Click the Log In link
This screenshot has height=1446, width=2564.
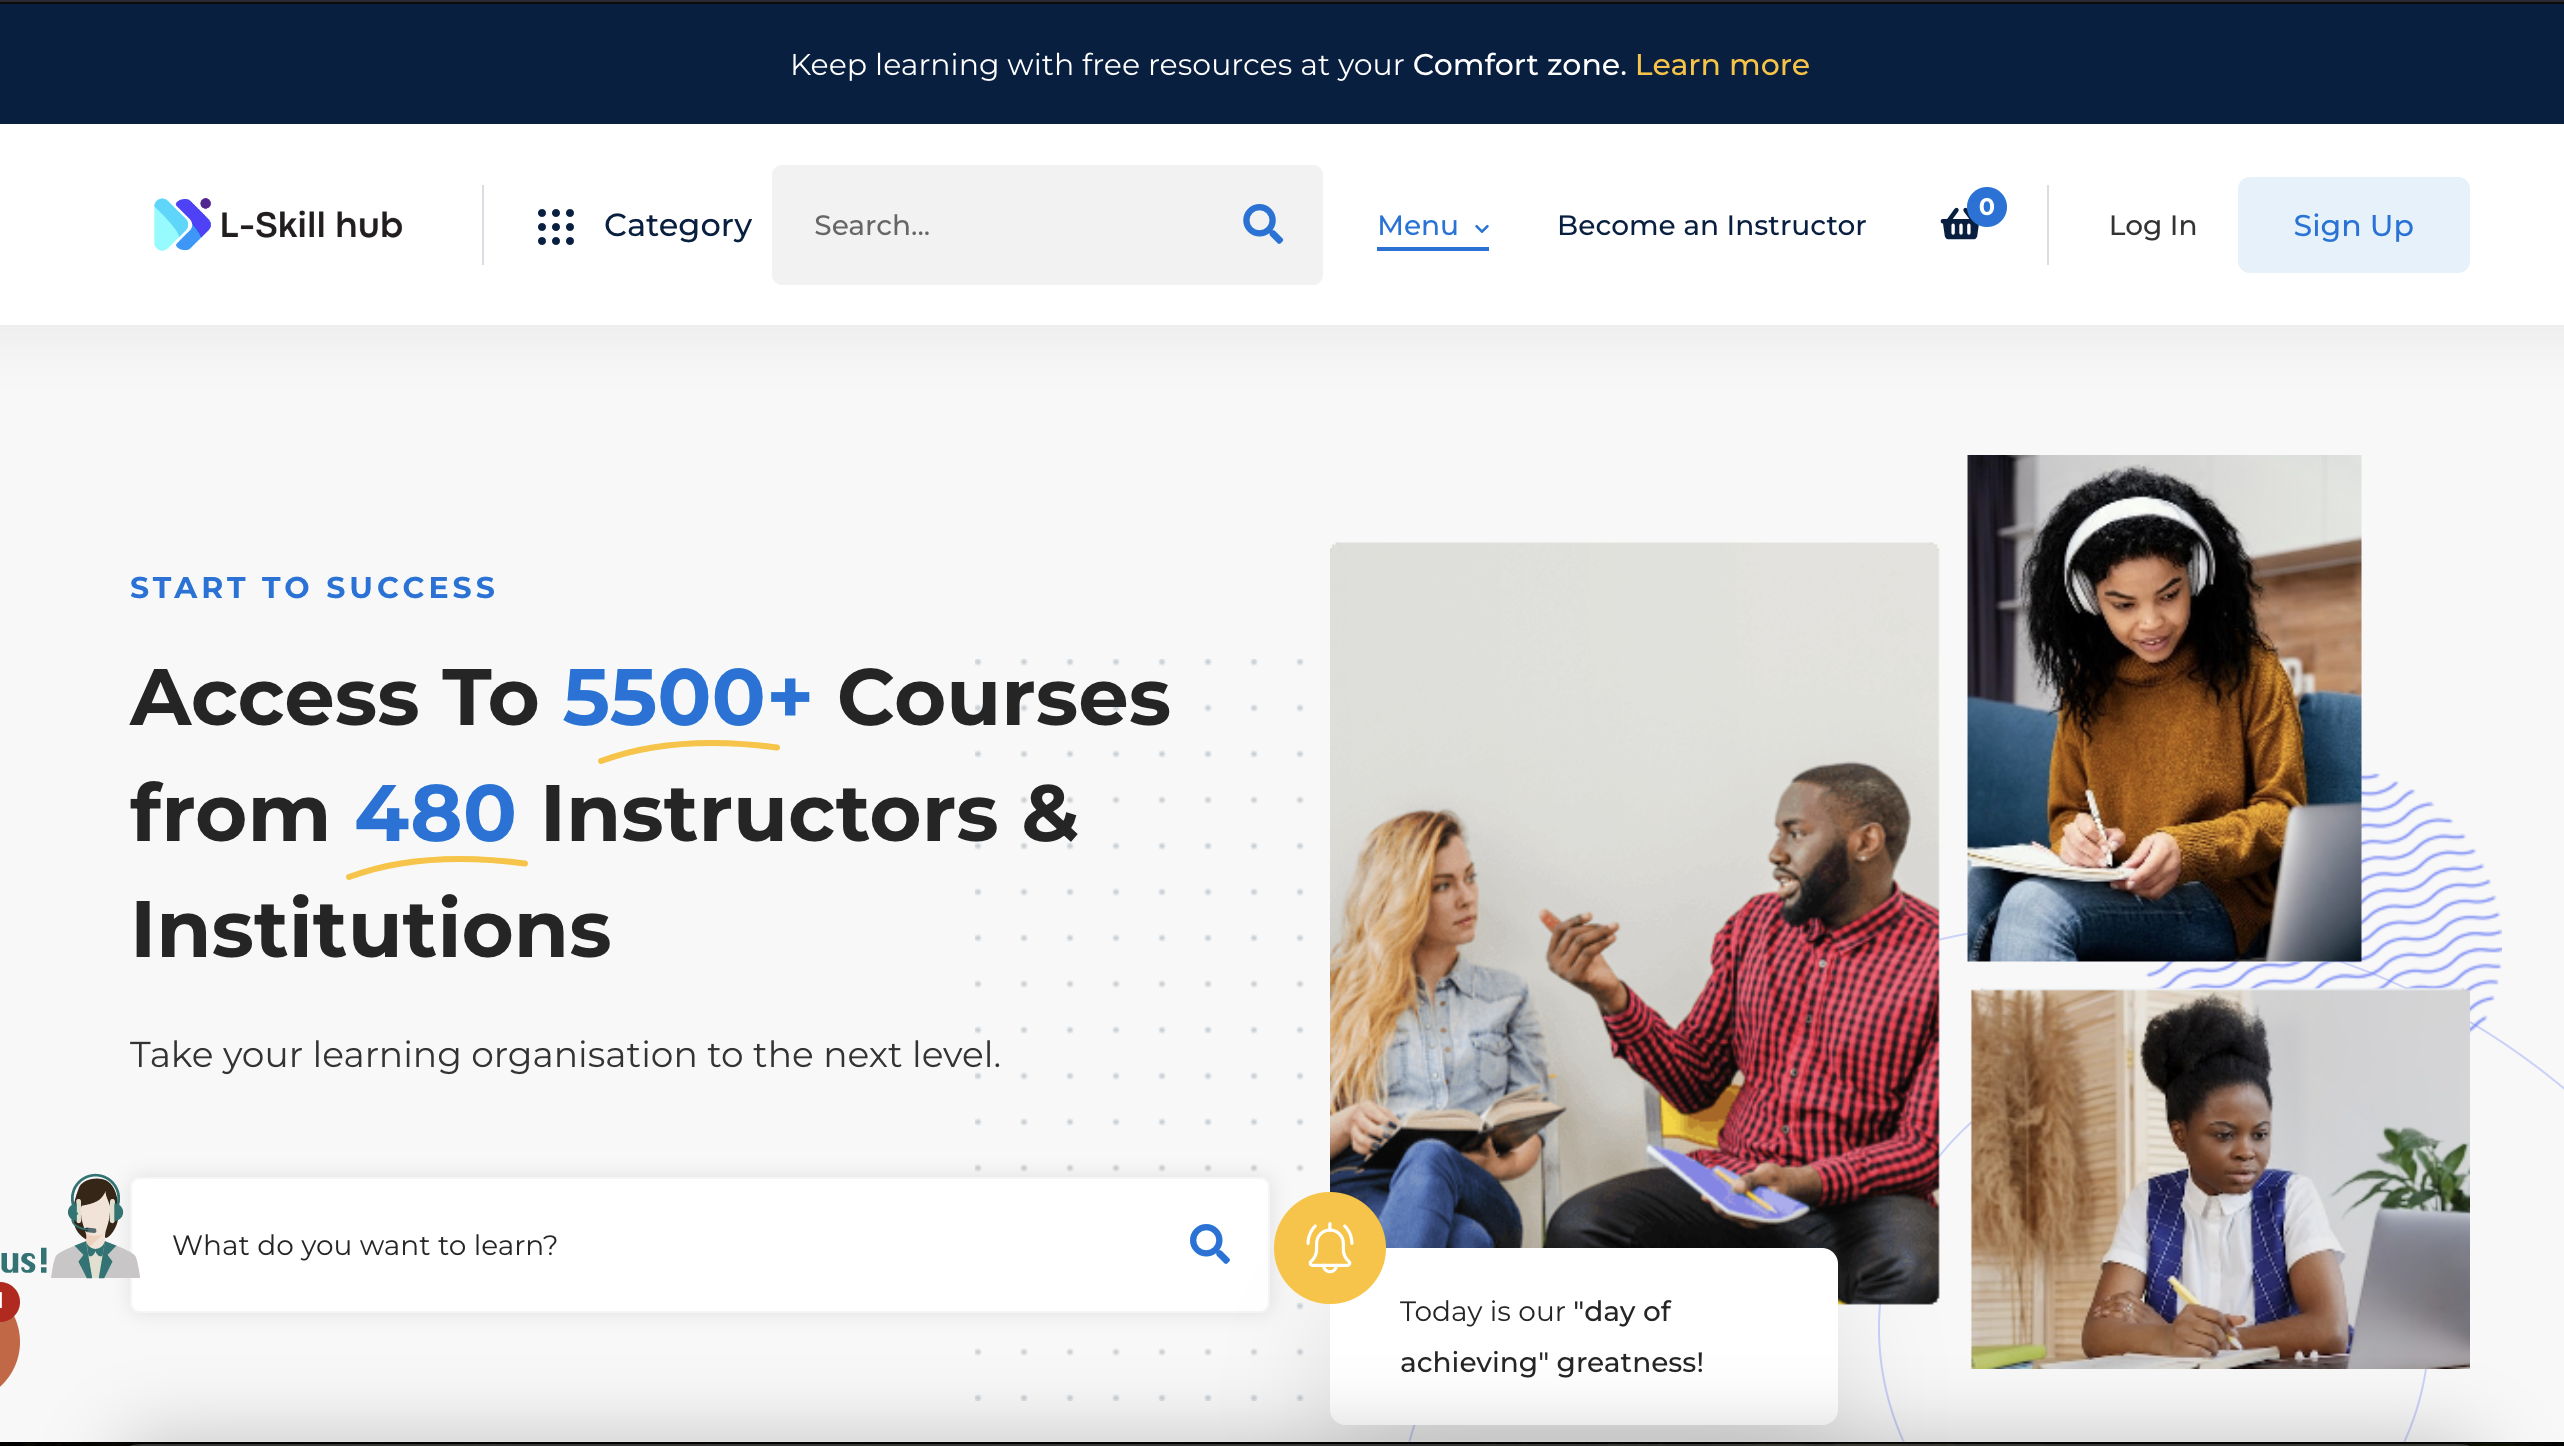[2152, 226]
